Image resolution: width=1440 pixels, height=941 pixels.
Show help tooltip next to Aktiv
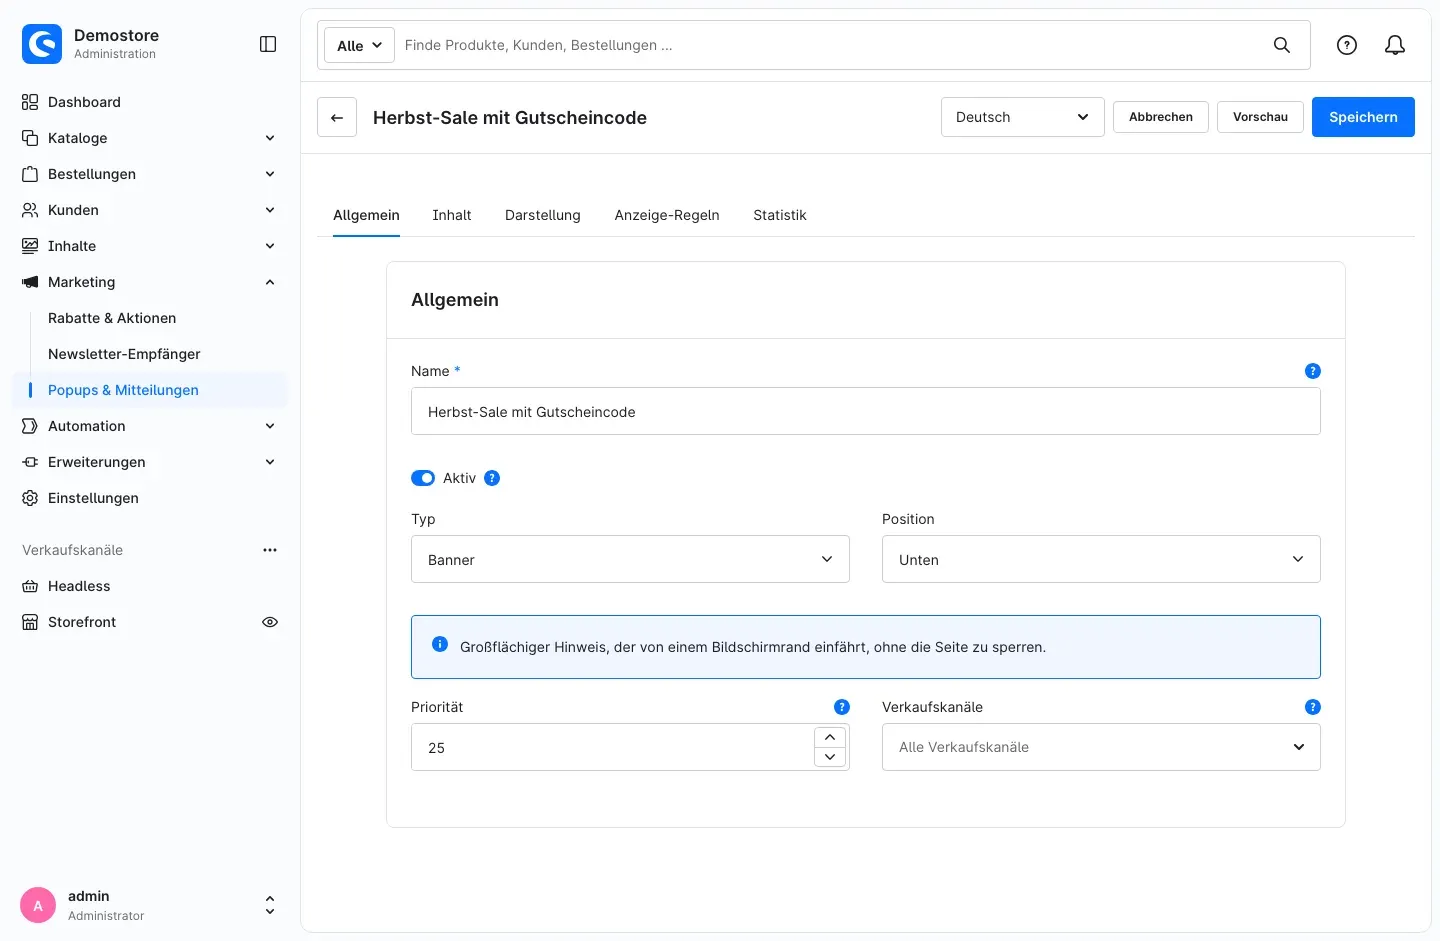[x=492, y=478]
